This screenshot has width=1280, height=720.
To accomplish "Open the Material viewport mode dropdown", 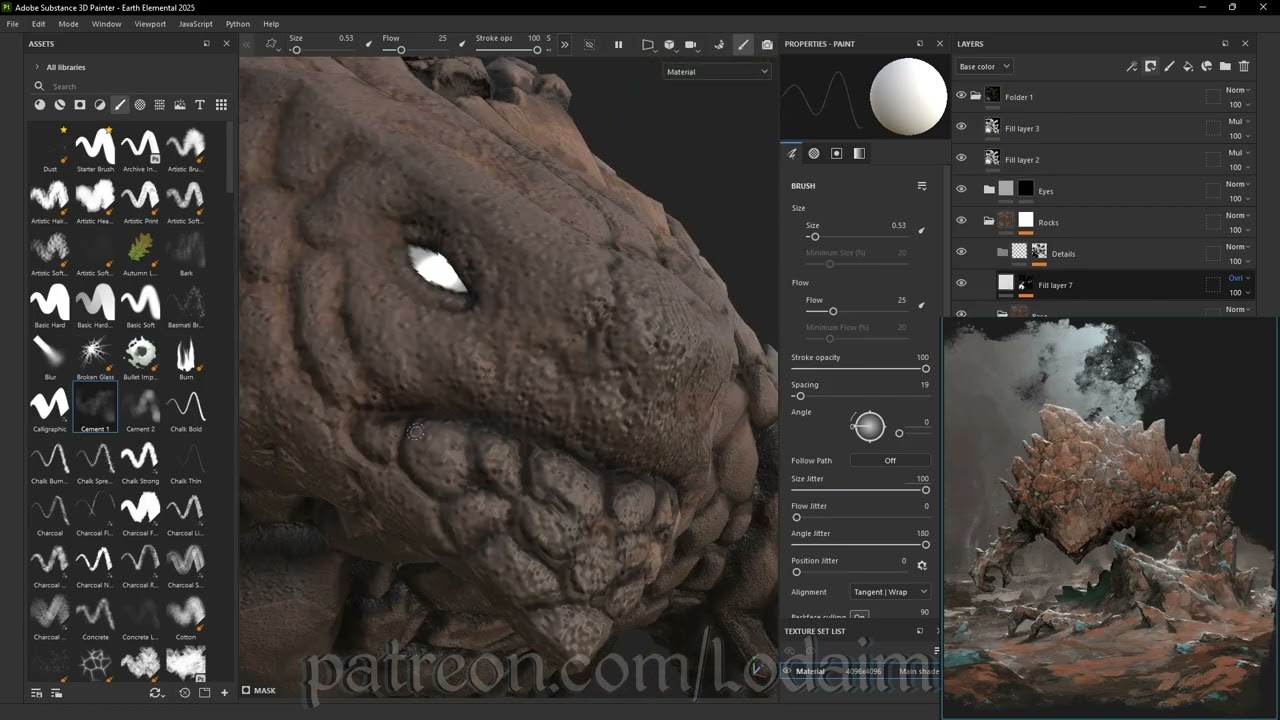I will click(x=717, y=72).
